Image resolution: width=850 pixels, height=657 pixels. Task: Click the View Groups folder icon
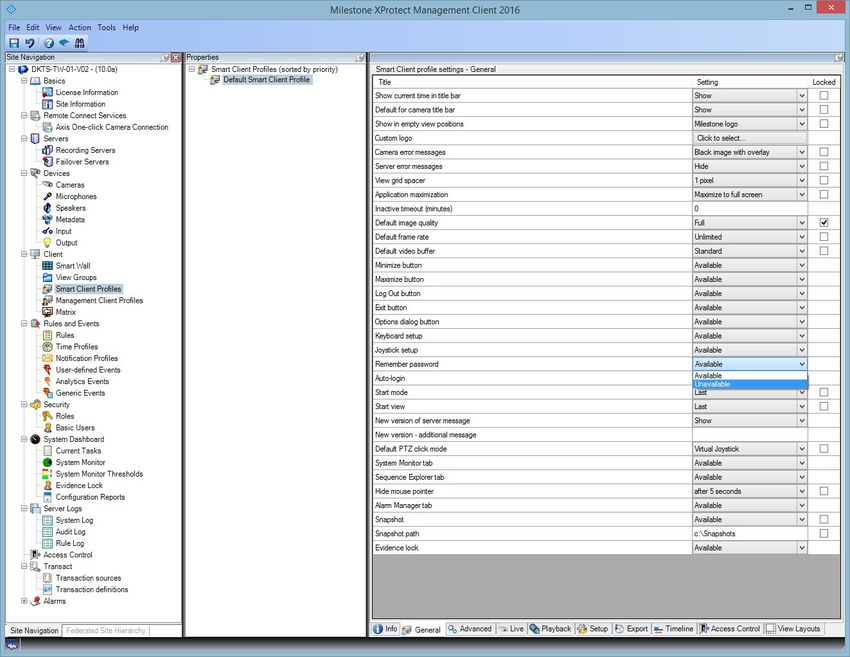click(x=48, y=278)
